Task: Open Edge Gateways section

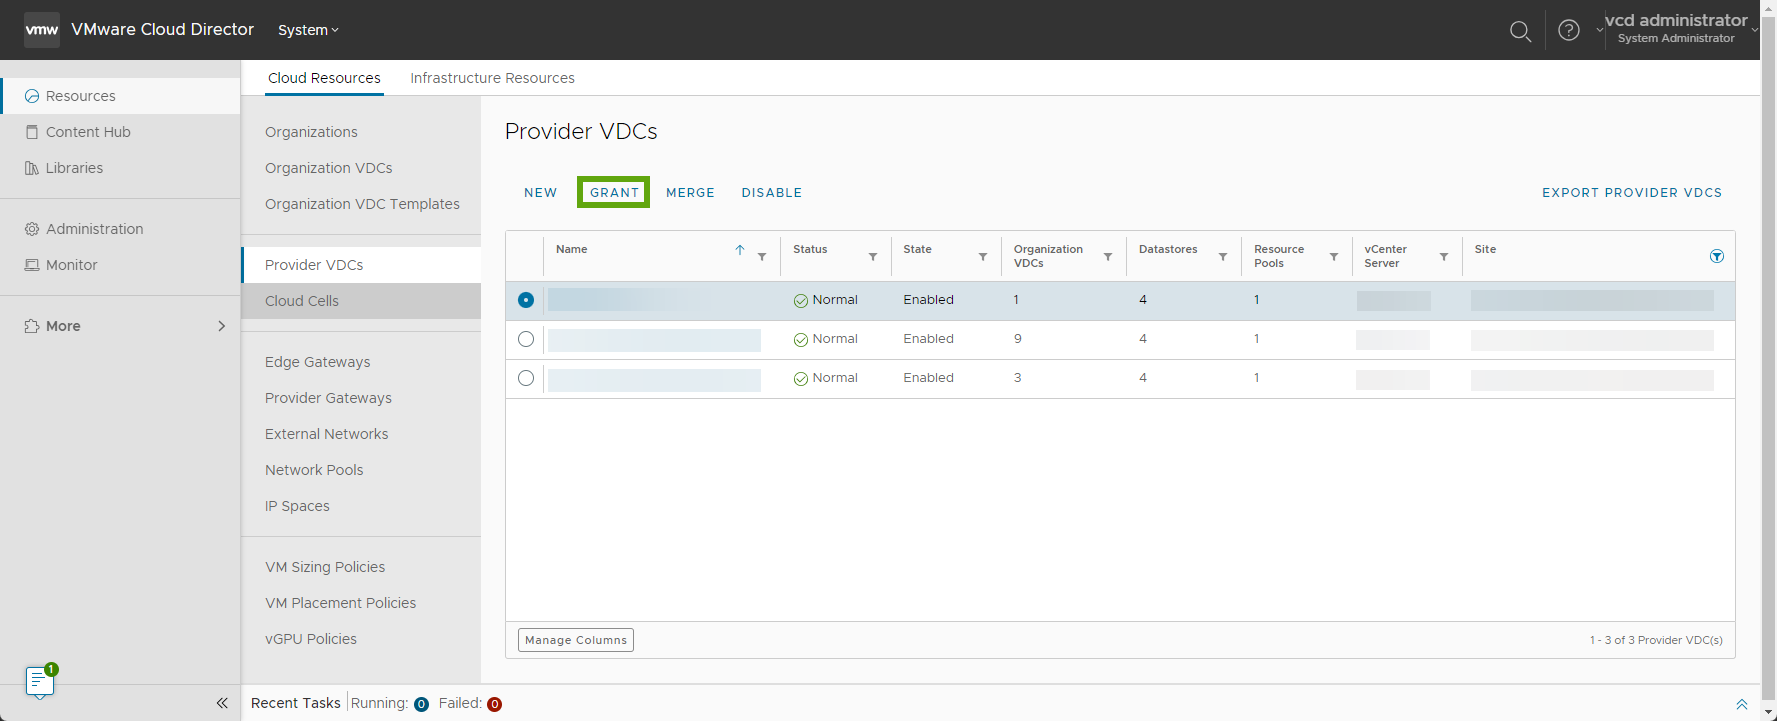Action: [x=317, y=362]
